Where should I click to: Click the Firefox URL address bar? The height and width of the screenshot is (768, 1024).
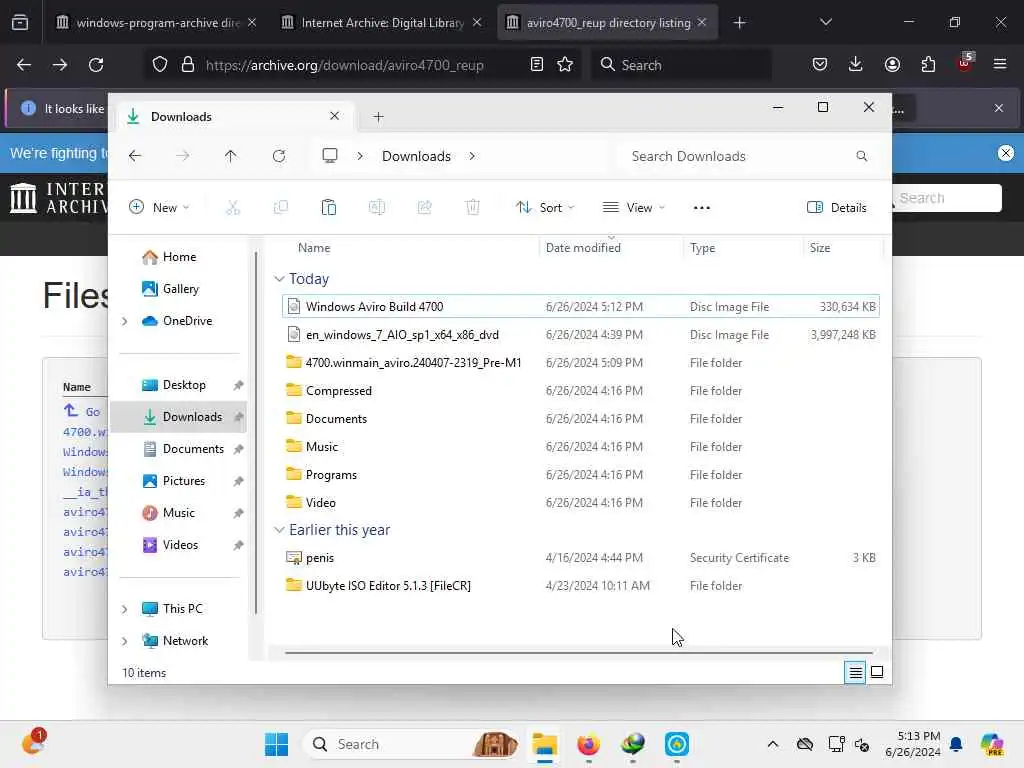click(345, 65)
